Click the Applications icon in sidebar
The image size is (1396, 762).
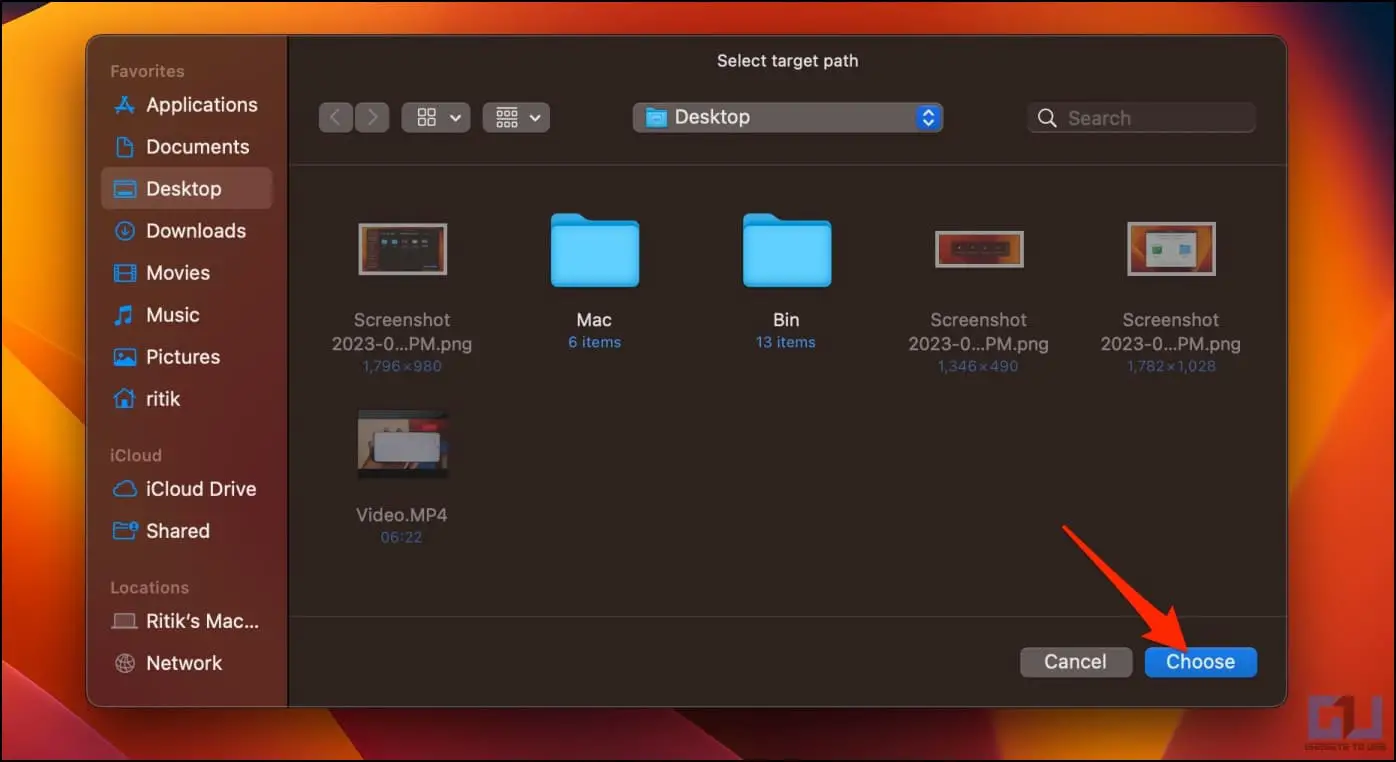click(125, 105)
